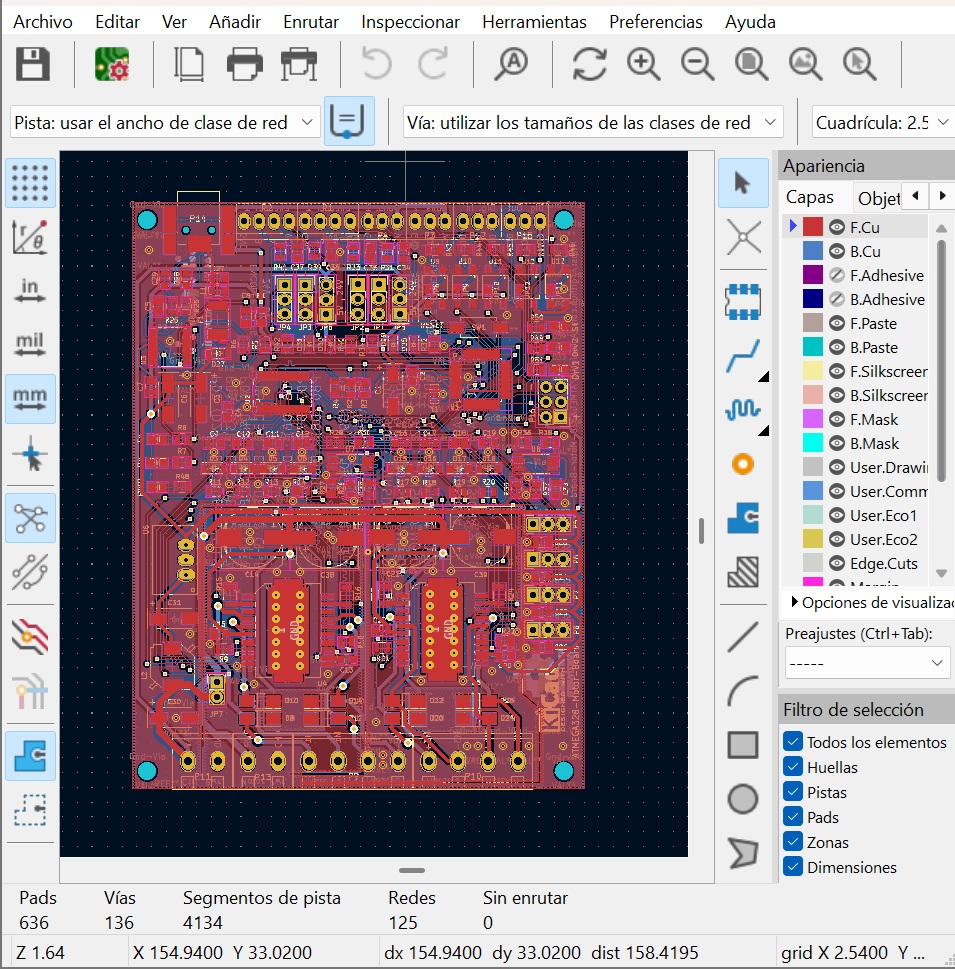The image size is (955, 969).
Task: Open the Pista track width dropdown
Action: tap(166, 123)
